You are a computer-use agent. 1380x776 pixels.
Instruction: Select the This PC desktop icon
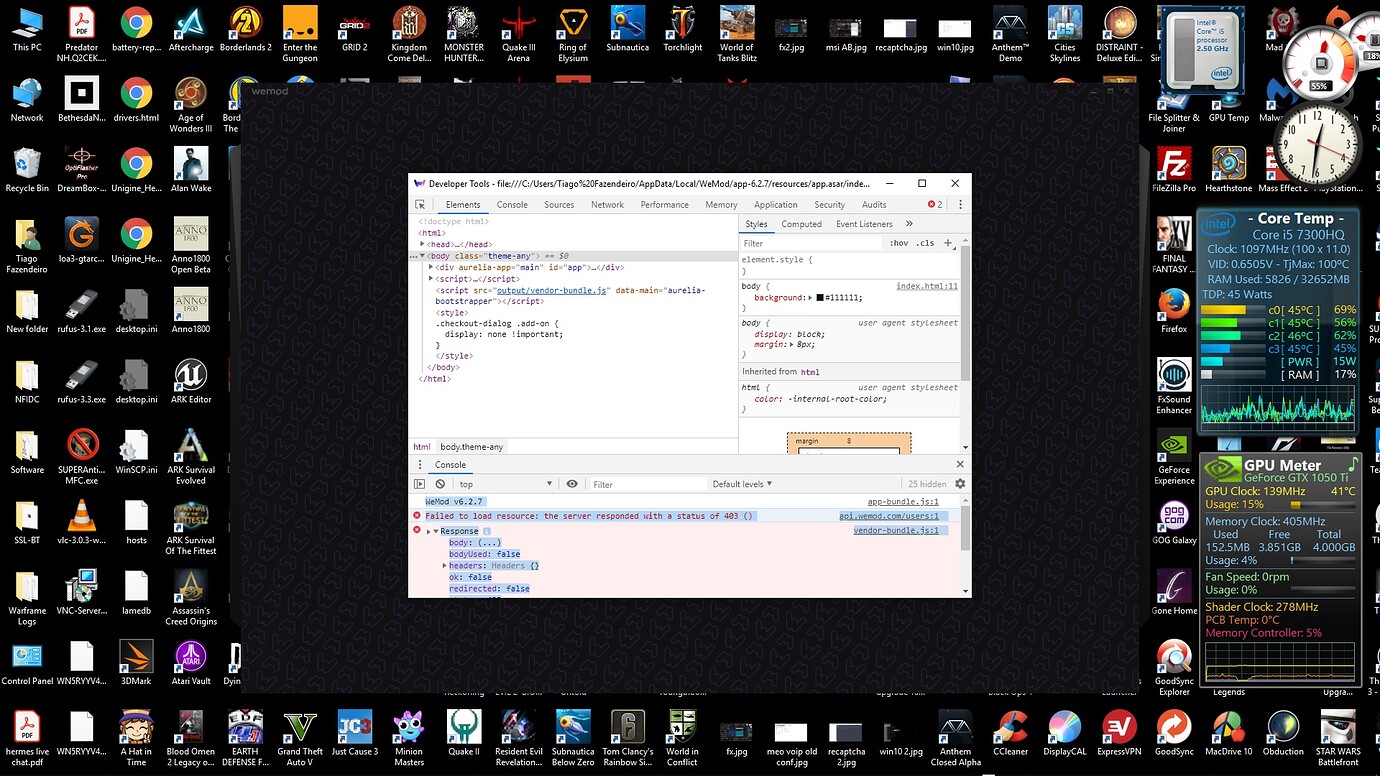coord(27,30)
